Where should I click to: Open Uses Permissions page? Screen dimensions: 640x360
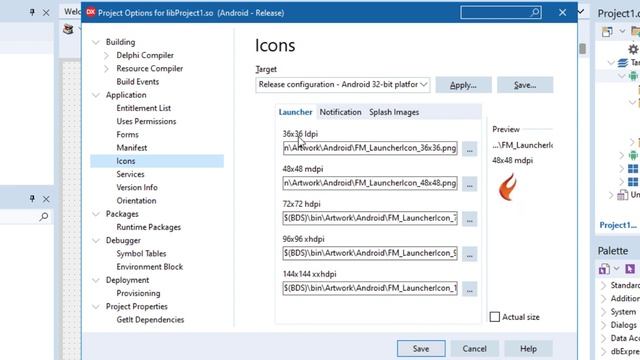click(146, 121)
